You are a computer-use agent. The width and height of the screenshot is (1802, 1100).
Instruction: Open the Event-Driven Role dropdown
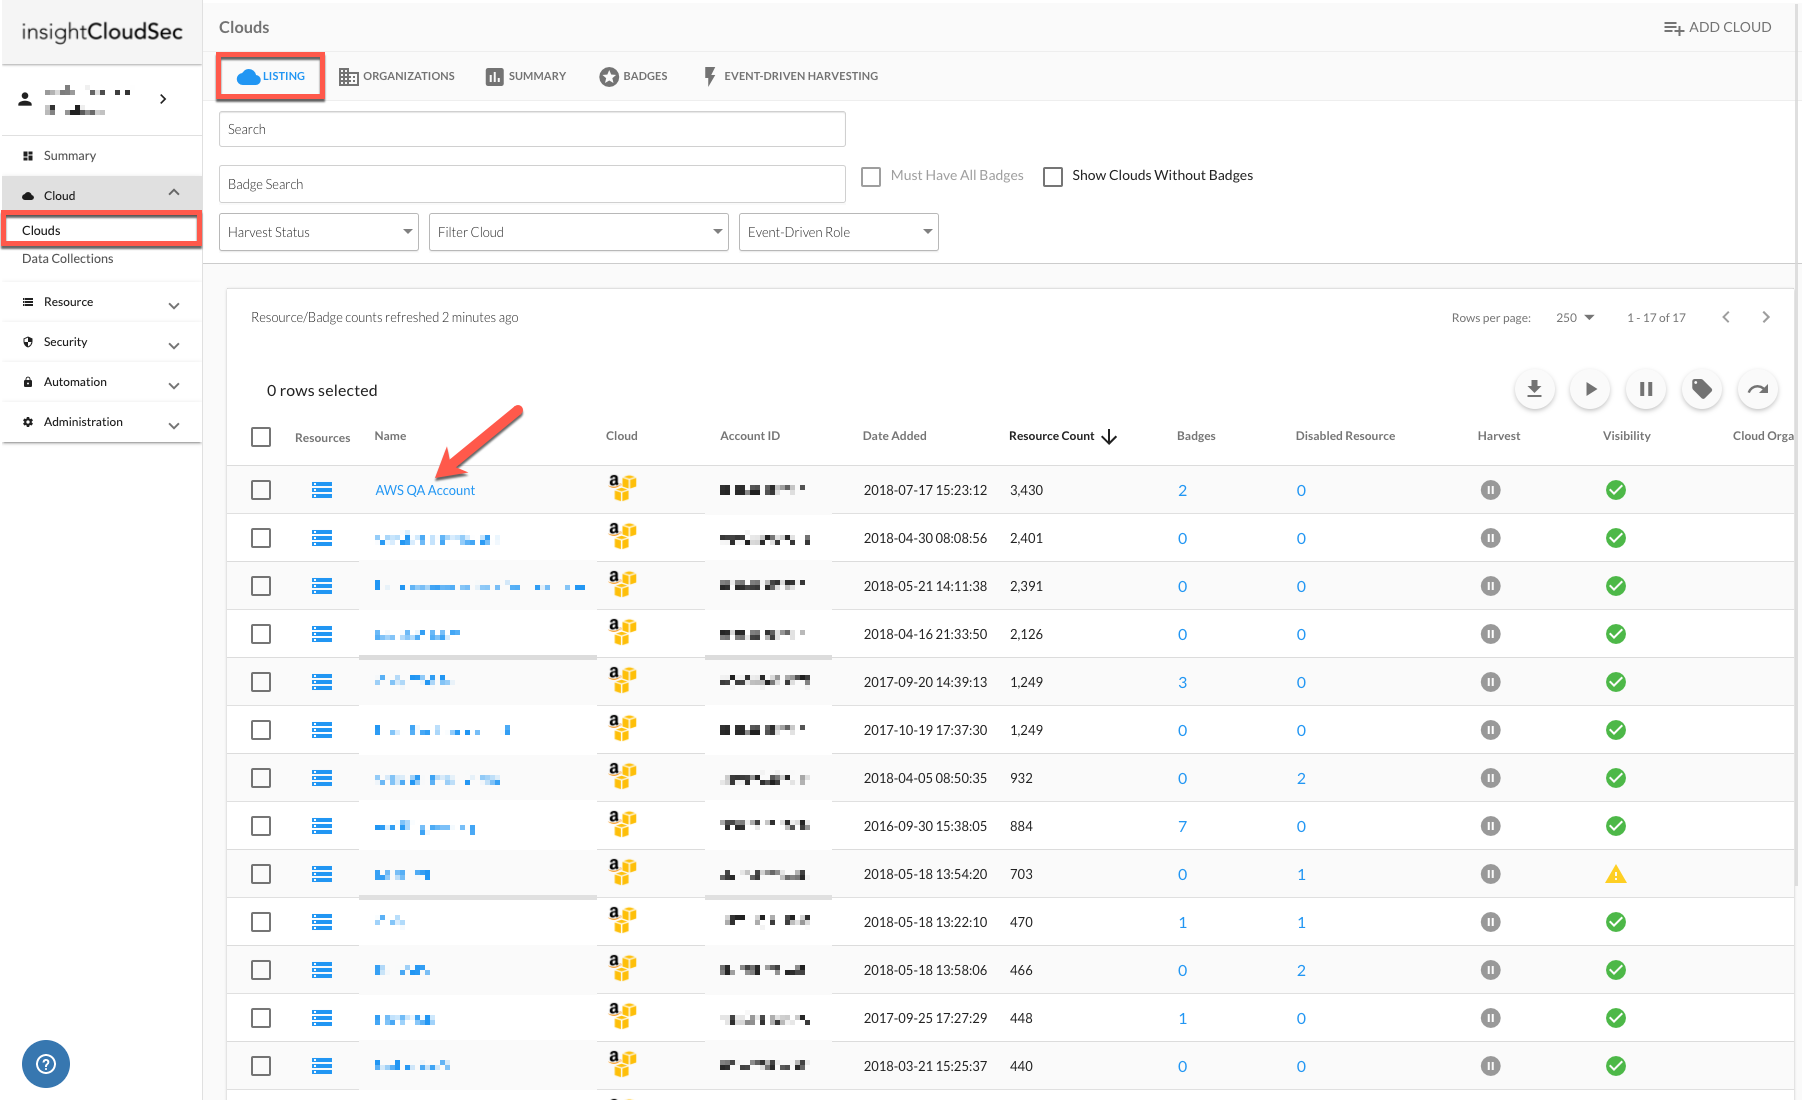click(839, 232)
